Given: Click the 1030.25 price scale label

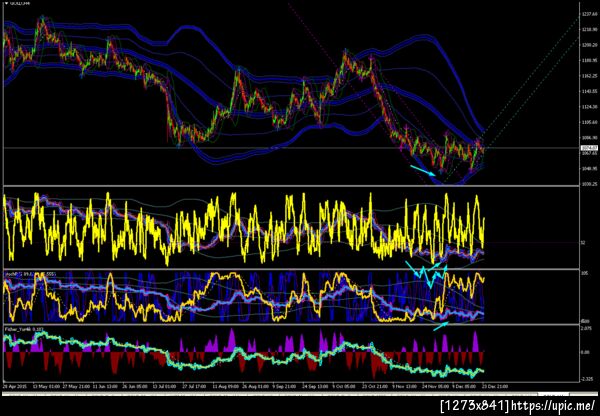Looking at the screenshot, I should (589, 184).
